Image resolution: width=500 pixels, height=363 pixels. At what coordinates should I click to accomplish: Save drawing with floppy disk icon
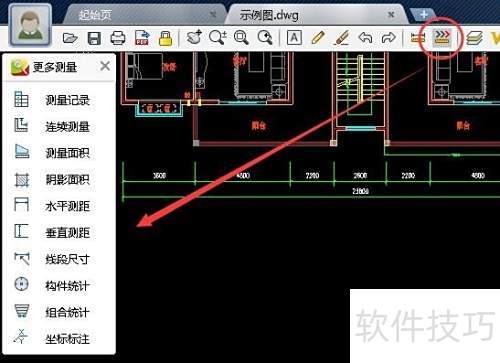pos(94,38)
